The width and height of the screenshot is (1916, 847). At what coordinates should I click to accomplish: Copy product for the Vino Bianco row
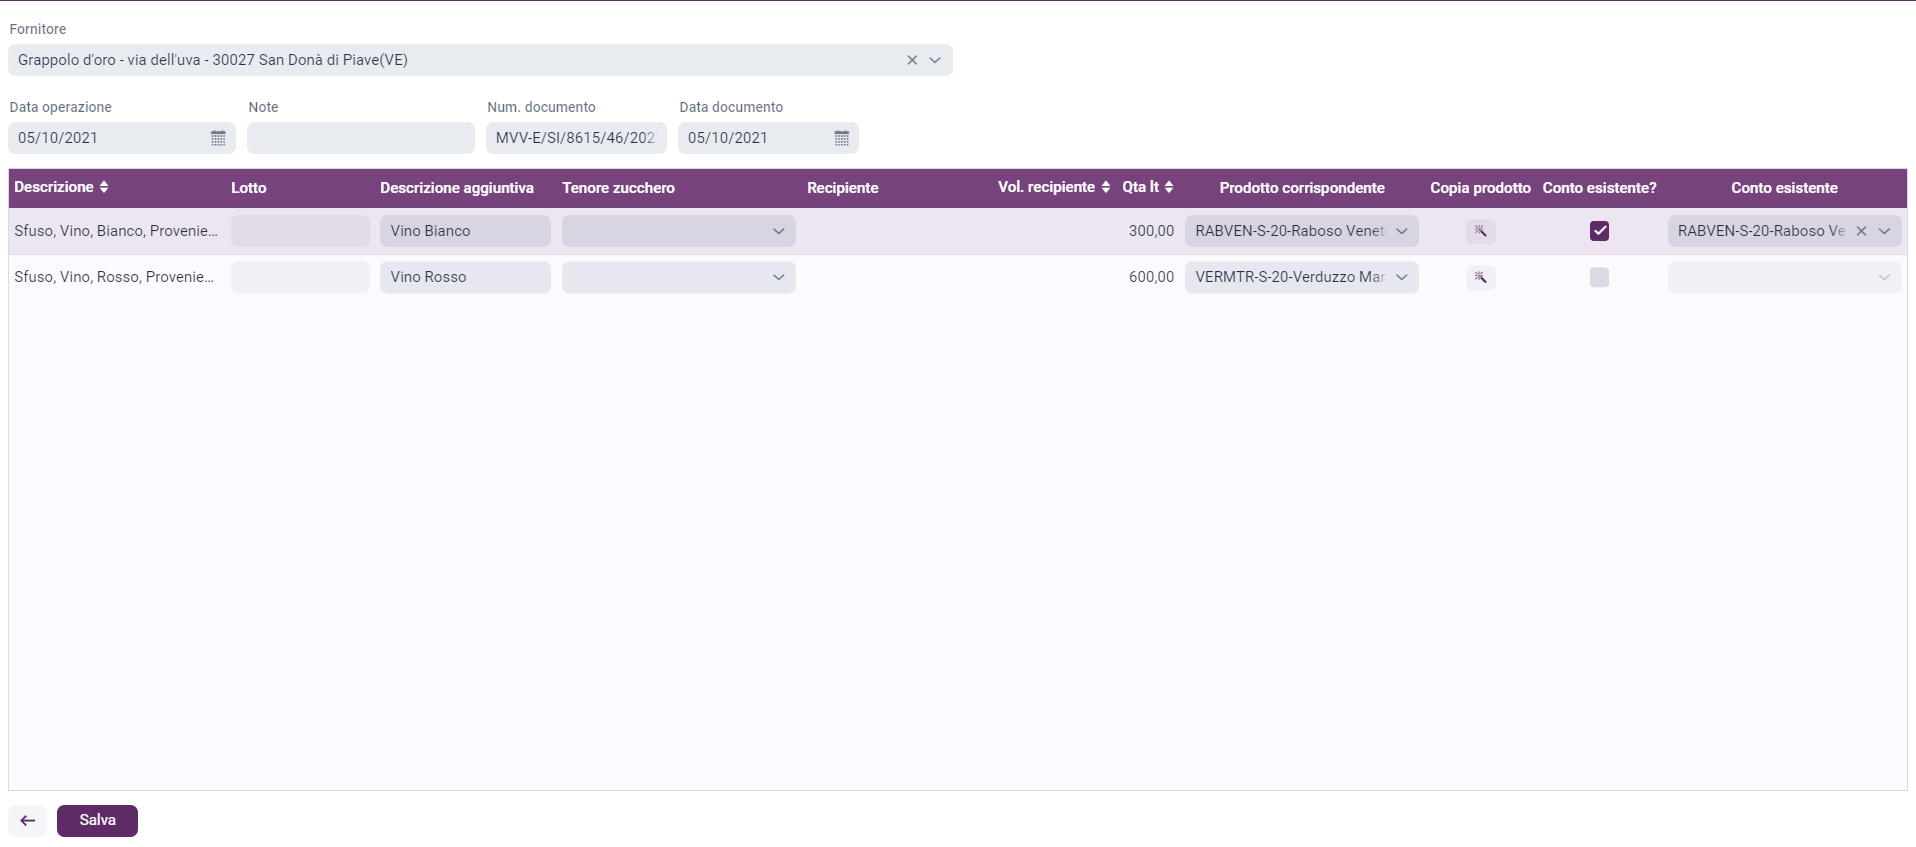(x=1481, y=231)
